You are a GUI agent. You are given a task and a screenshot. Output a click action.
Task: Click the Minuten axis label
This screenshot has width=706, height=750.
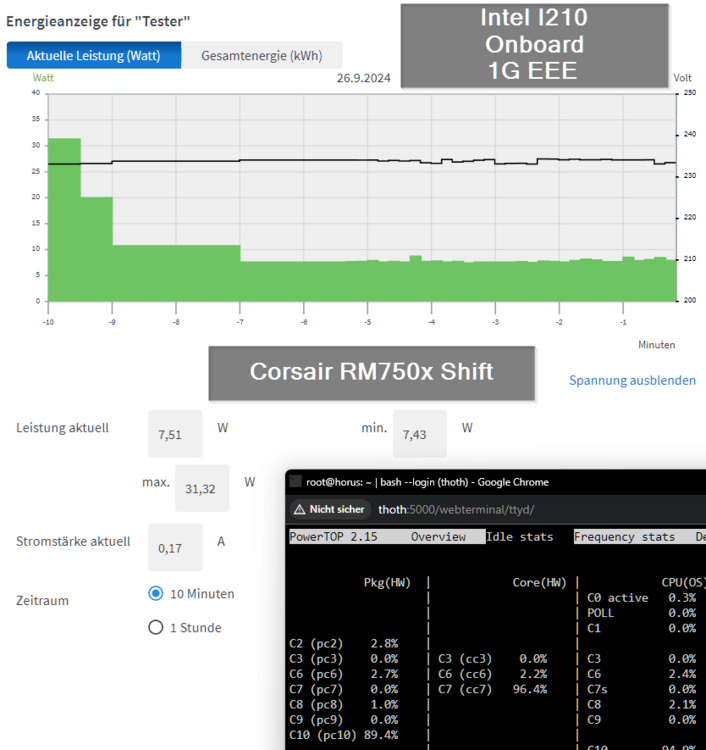pos(656,344)
